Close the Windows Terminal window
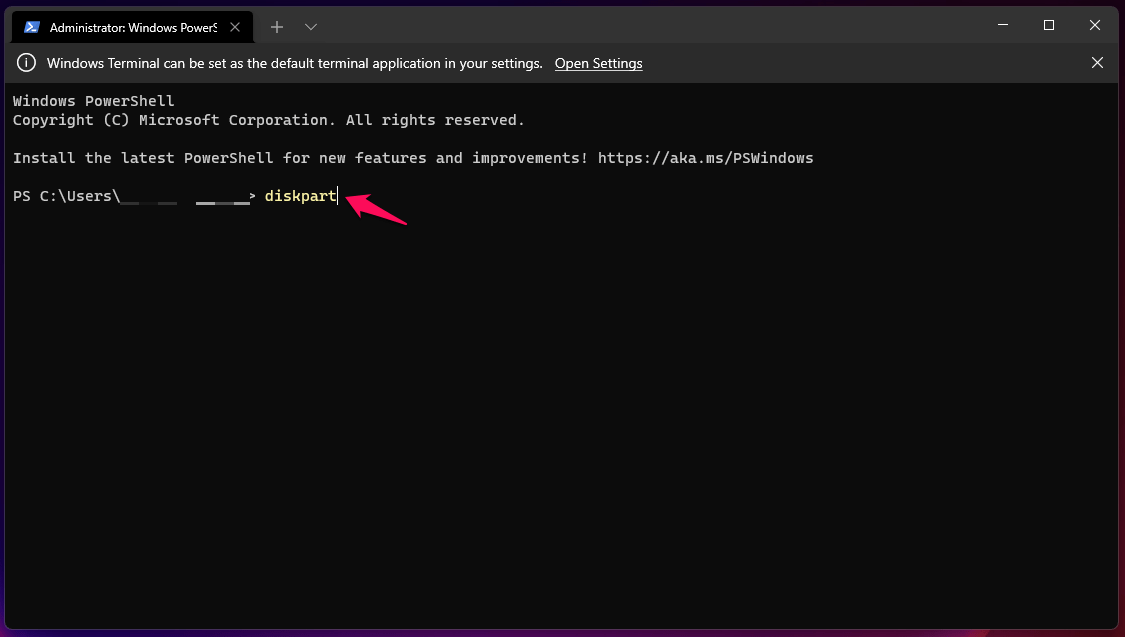Image resolution: width=1125 pixels, height=637 pixels. click(x=1095, y=25)
